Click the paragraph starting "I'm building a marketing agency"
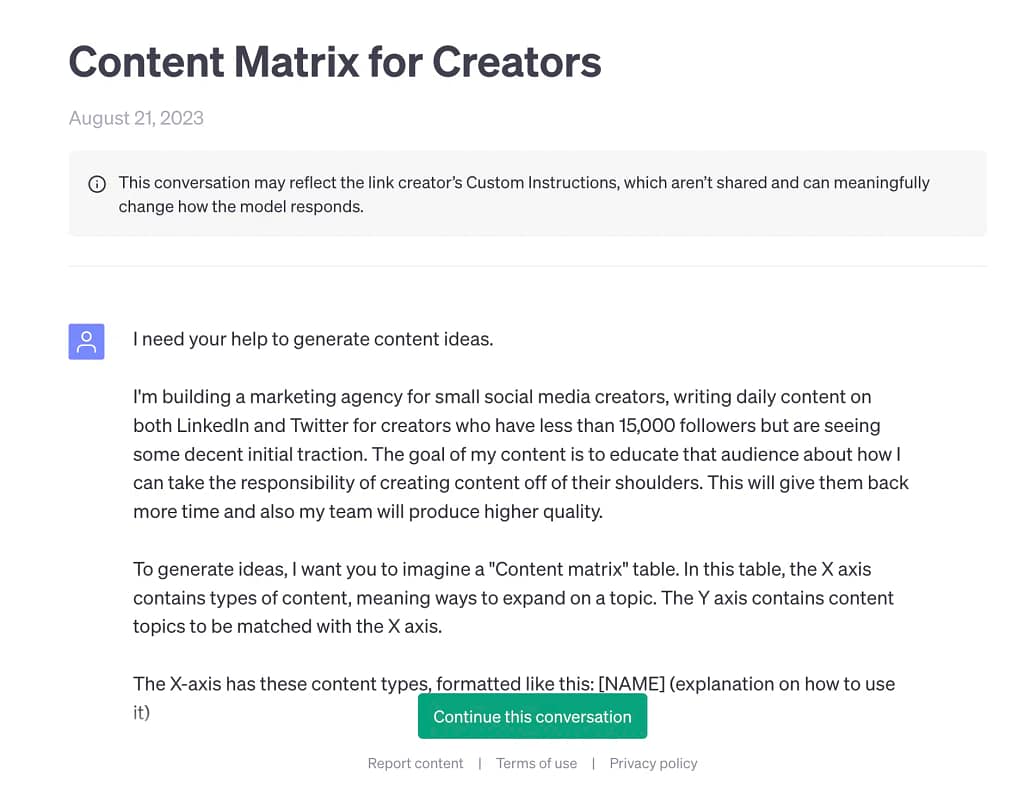1024x790 pixels. [x=520, y=454]
